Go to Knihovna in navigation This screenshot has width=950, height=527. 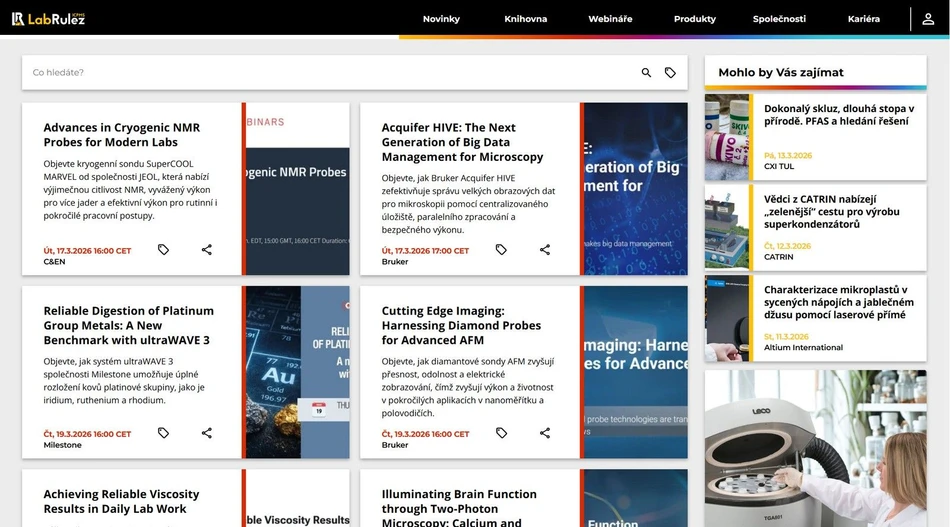(x=525, y=19)
